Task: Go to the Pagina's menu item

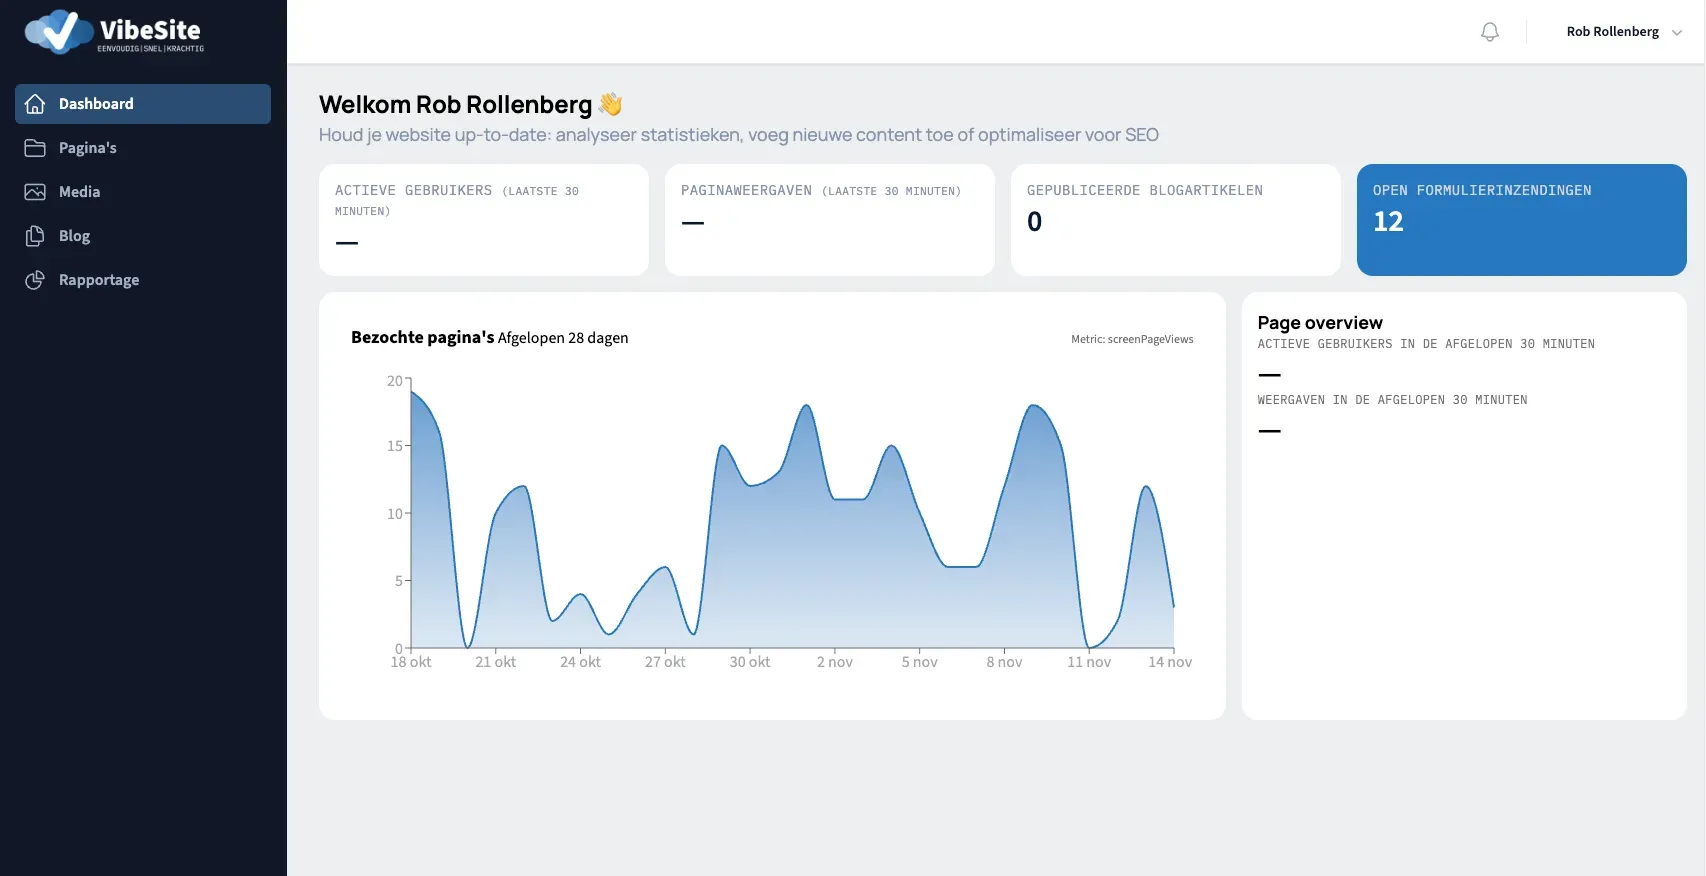Action: tap(88, 148)
